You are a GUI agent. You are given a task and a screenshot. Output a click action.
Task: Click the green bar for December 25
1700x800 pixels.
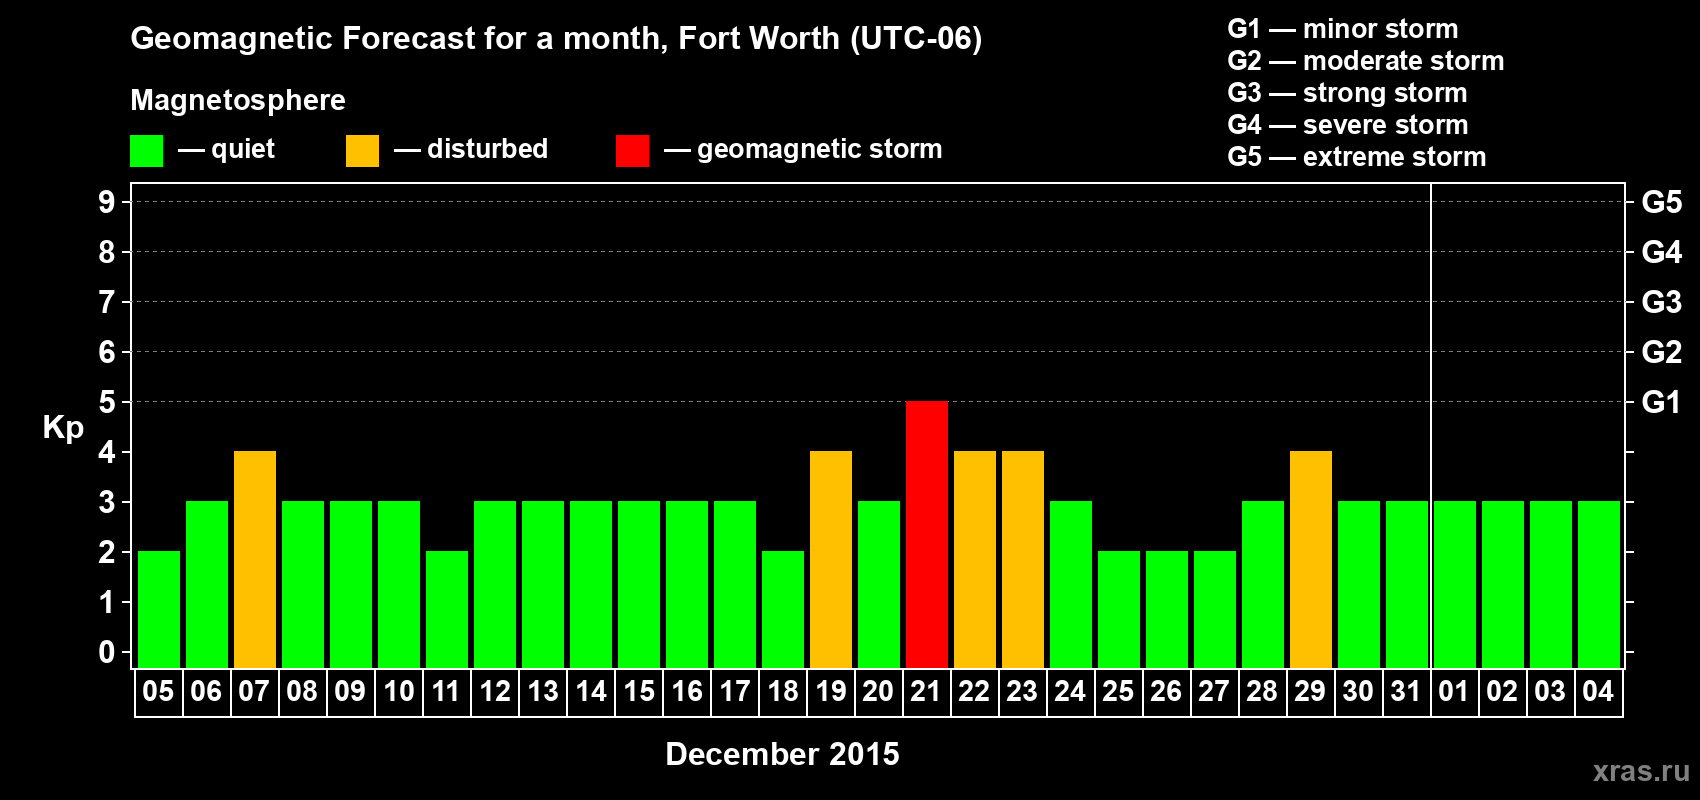[x=1119, y=609]
